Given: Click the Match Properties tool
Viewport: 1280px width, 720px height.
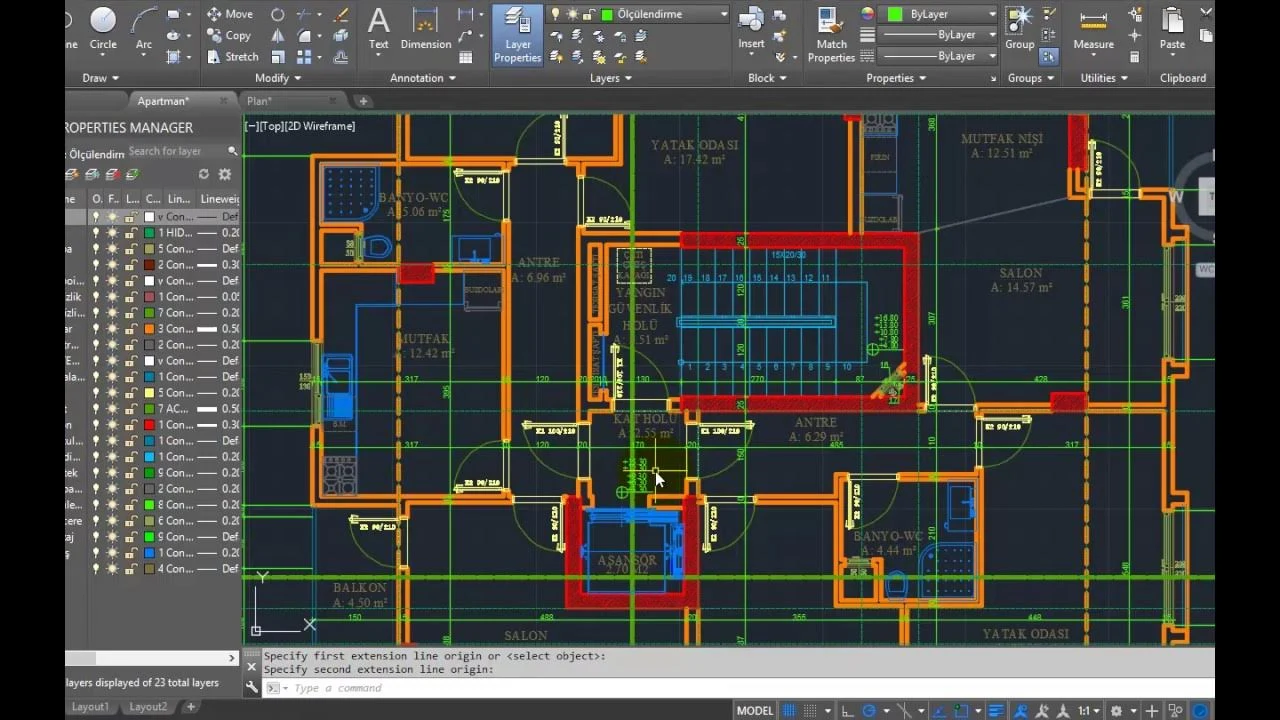Looking at the screenshot, I should 831,35.
